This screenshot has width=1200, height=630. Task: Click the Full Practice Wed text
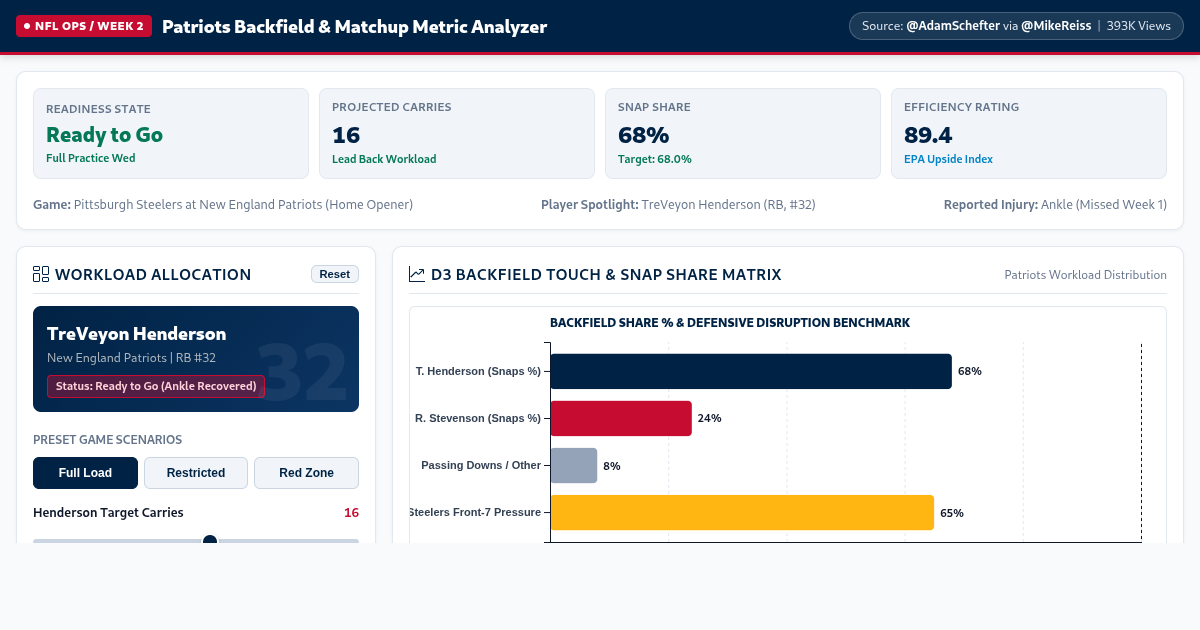[x=91, y=158]
